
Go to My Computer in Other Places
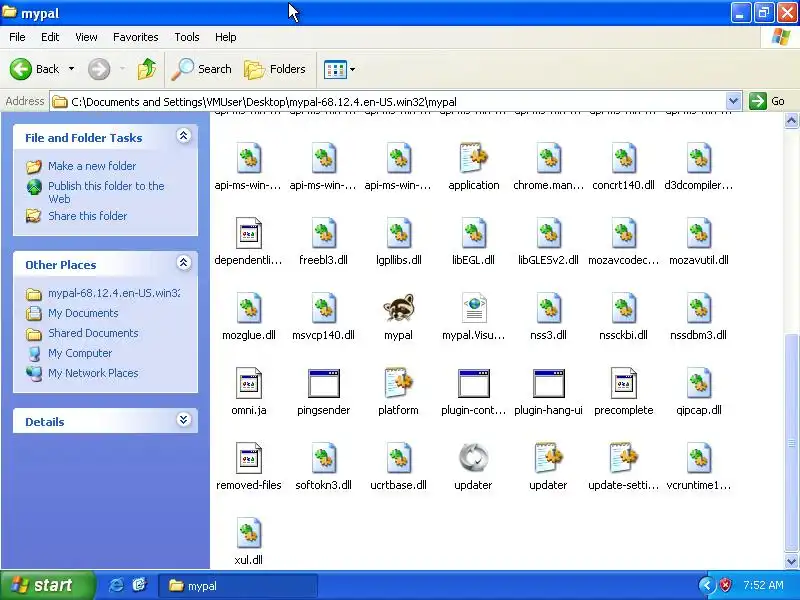pos(80,353)
